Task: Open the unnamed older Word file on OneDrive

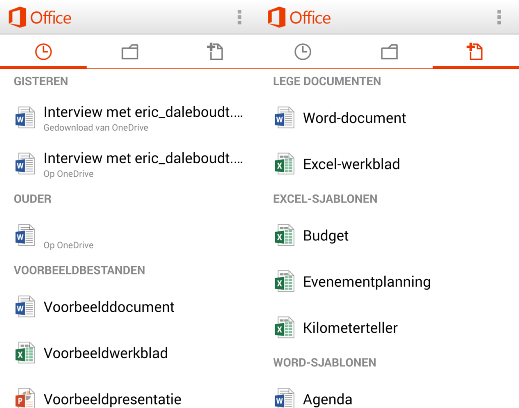Action: coord(130,236)
